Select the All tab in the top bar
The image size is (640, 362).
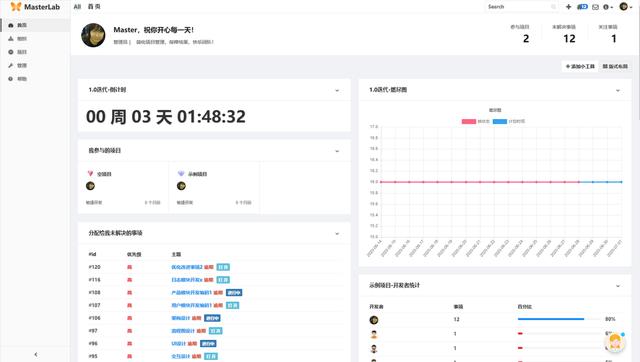pos(77,7)
